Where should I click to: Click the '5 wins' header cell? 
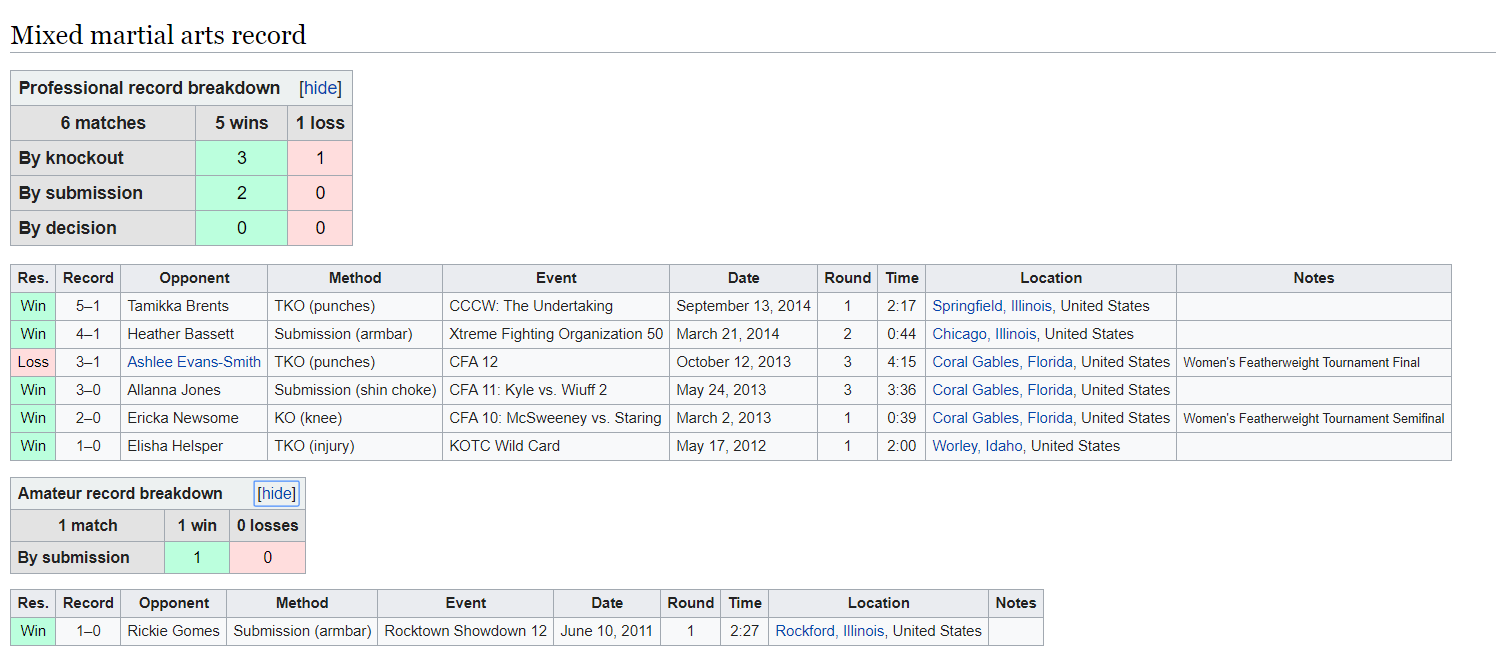242,123
